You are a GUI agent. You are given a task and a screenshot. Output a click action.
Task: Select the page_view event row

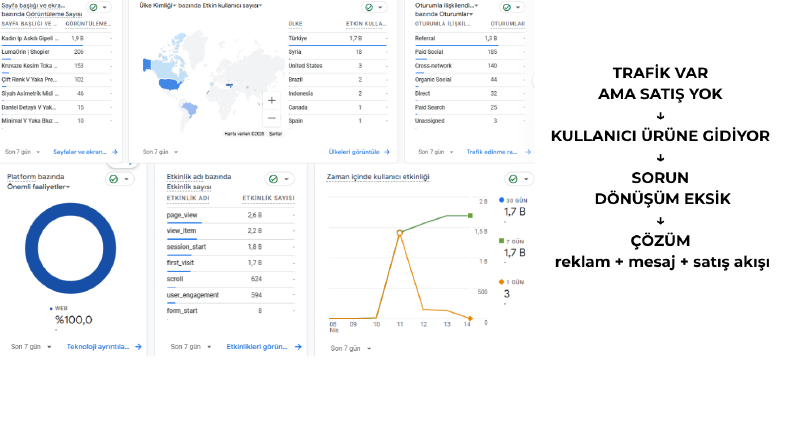click(x=231, y=215)
